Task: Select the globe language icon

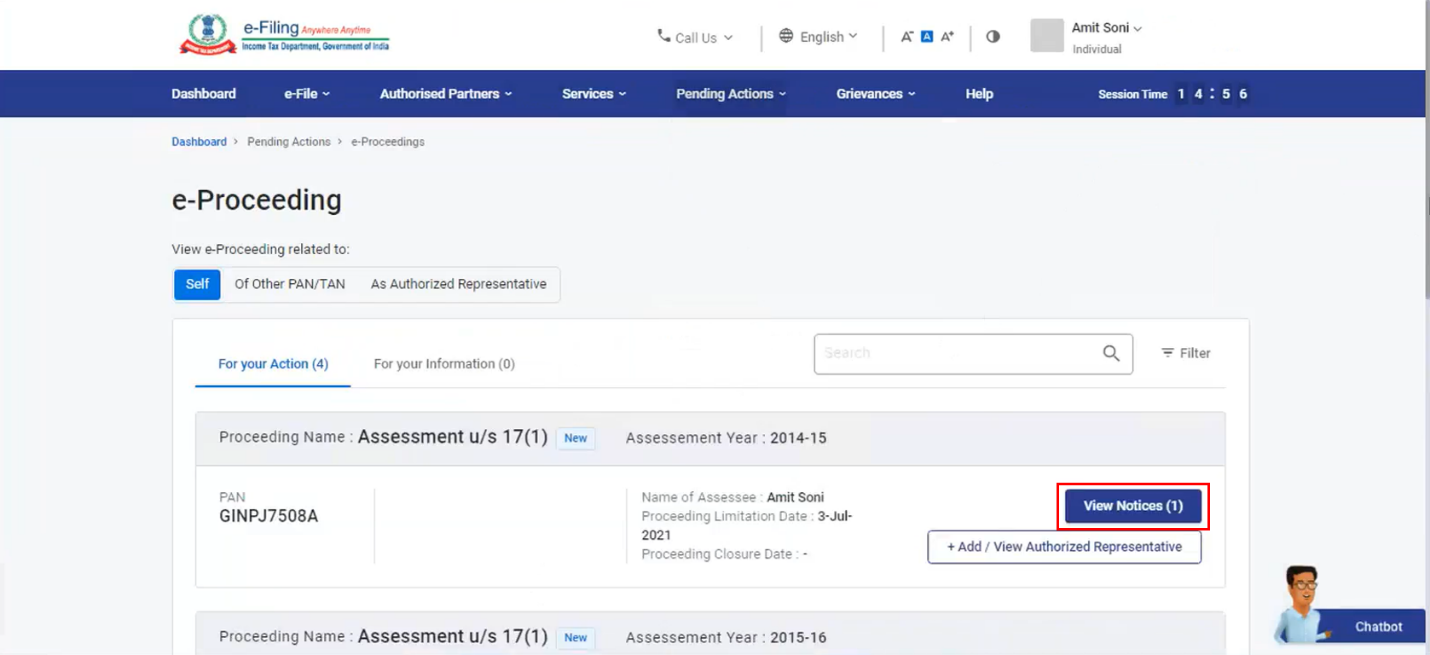Action: pyautogui.click(x=785, y=36)
